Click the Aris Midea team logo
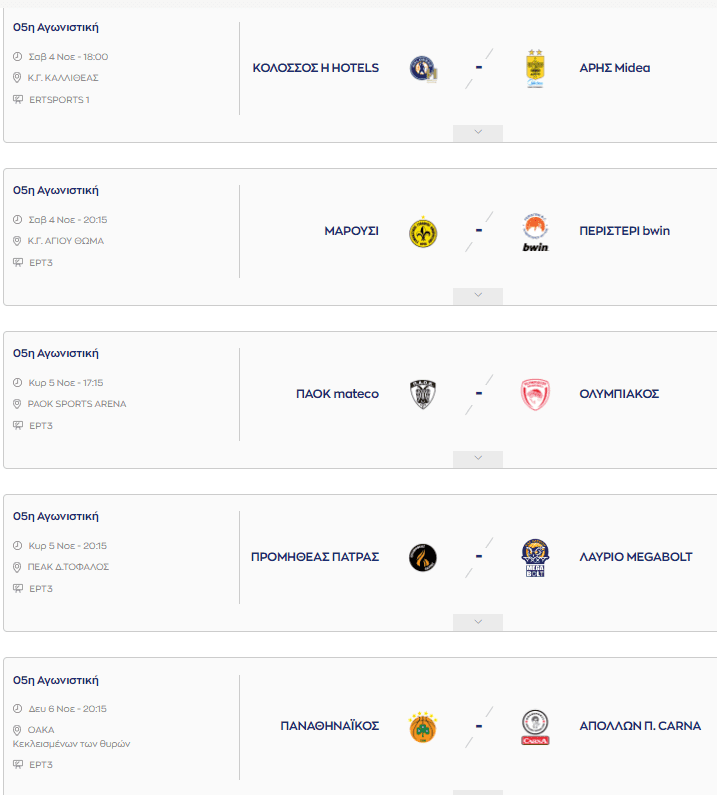This screenshot has width=717, height=795. (535, 69)
